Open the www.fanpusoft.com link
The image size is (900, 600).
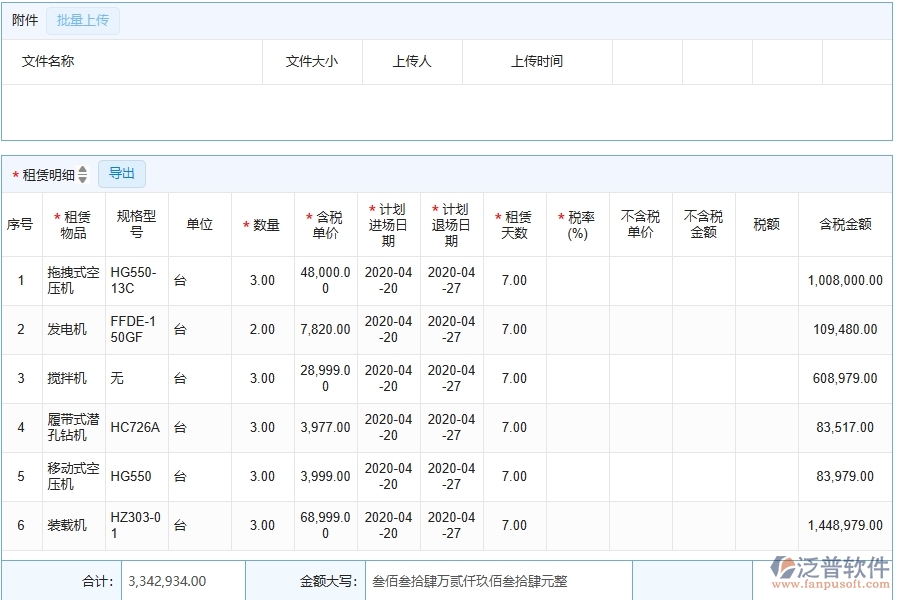833,586
